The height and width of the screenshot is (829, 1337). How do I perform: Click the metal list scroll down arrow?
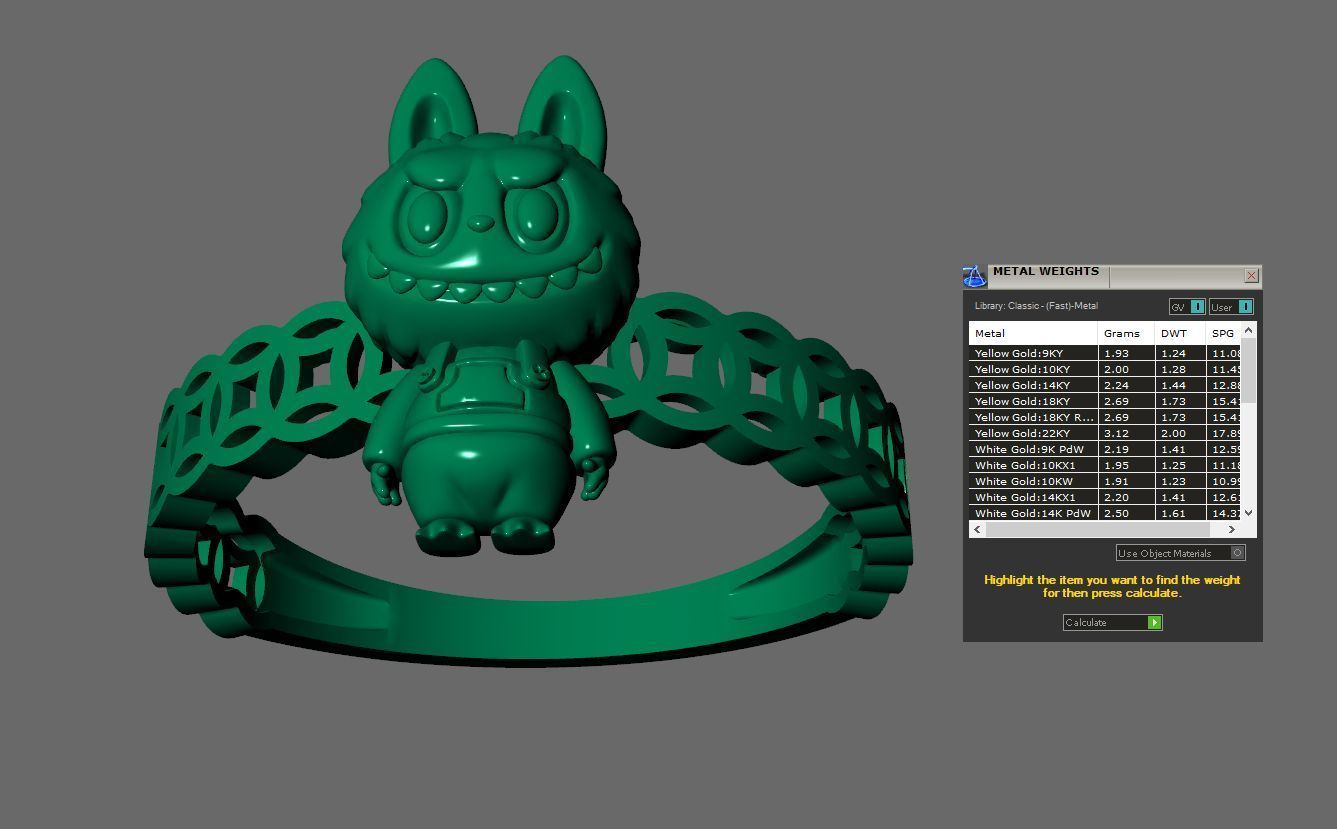click(x=1248, y=513)
